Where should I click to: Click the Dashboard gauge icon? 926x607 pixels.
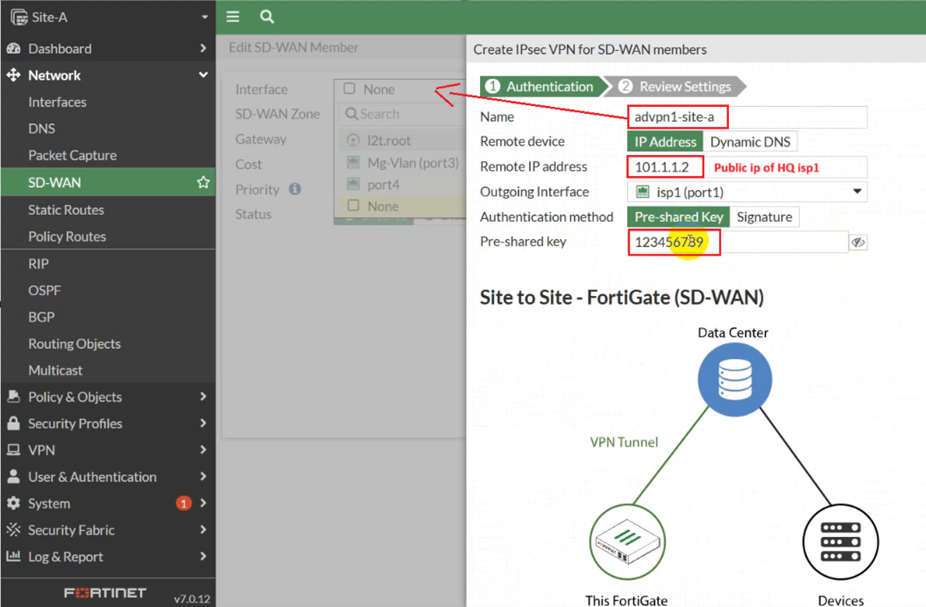(14, 48)
